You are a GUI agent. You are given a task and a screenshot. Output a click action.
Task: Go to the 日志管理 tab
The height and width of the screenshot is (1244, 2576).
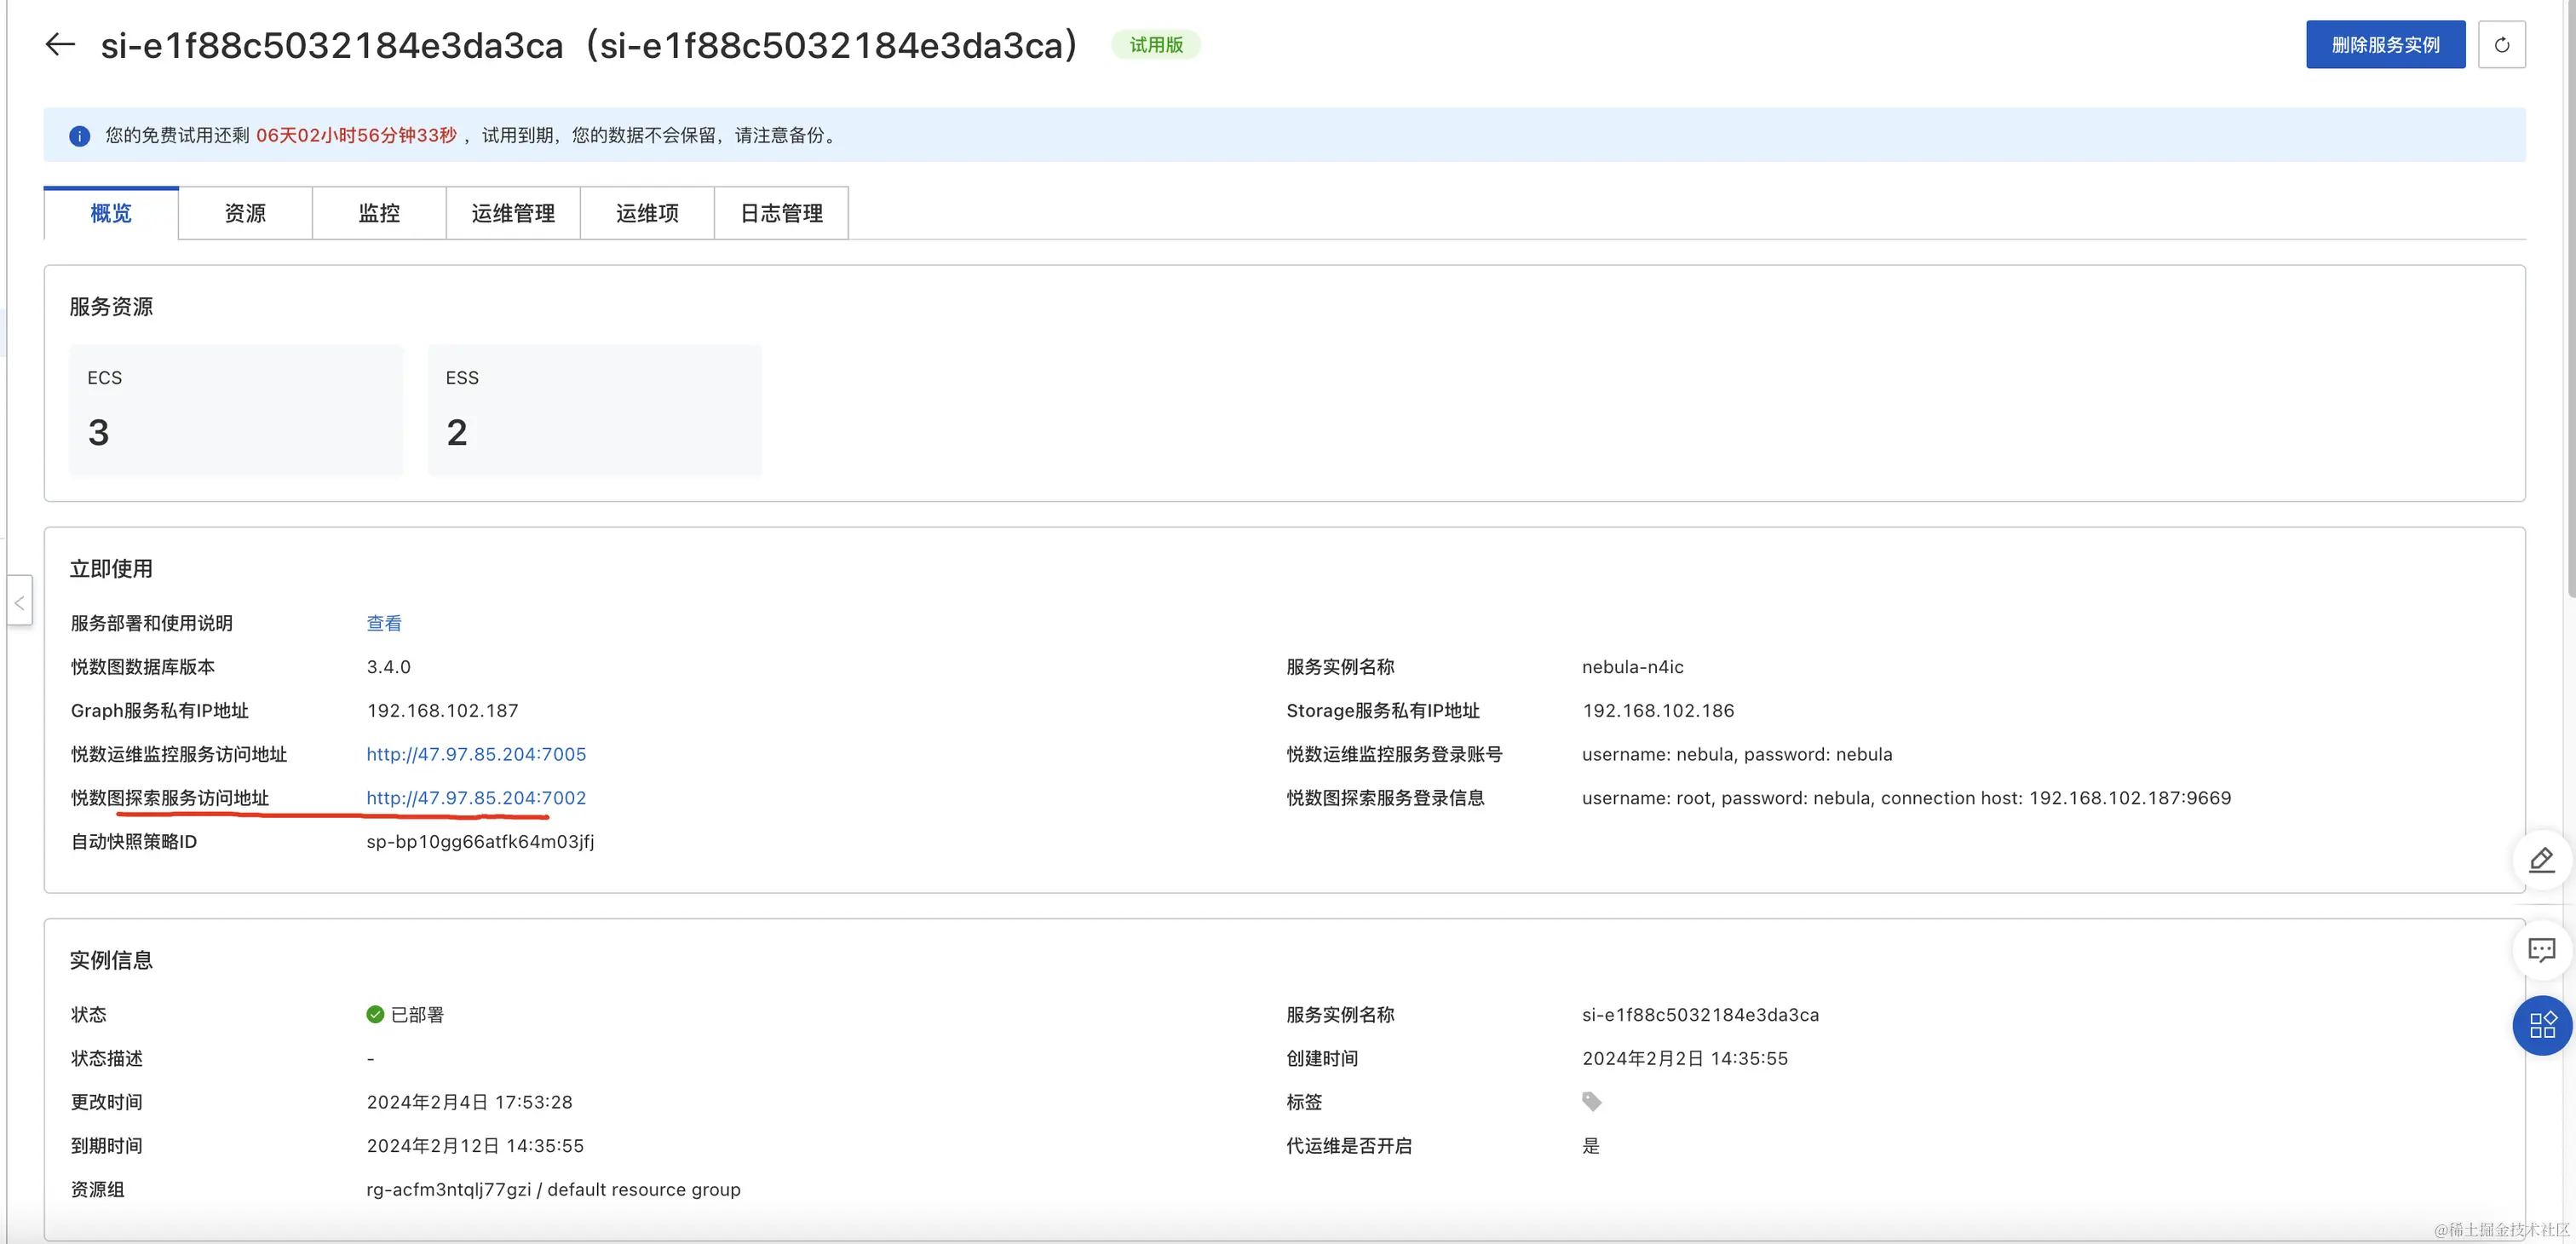tap(781, 213)
